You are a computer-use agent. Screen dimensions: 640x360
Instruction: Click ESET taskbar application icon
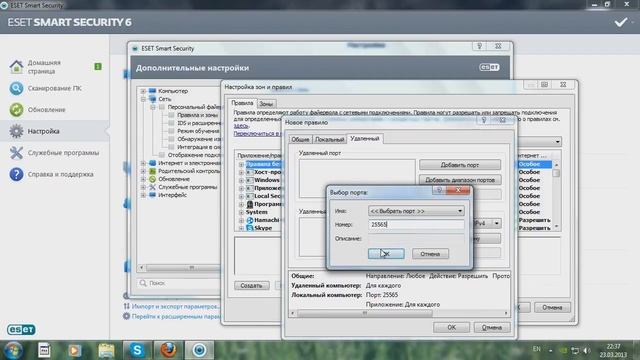click(x=199, y=350)
